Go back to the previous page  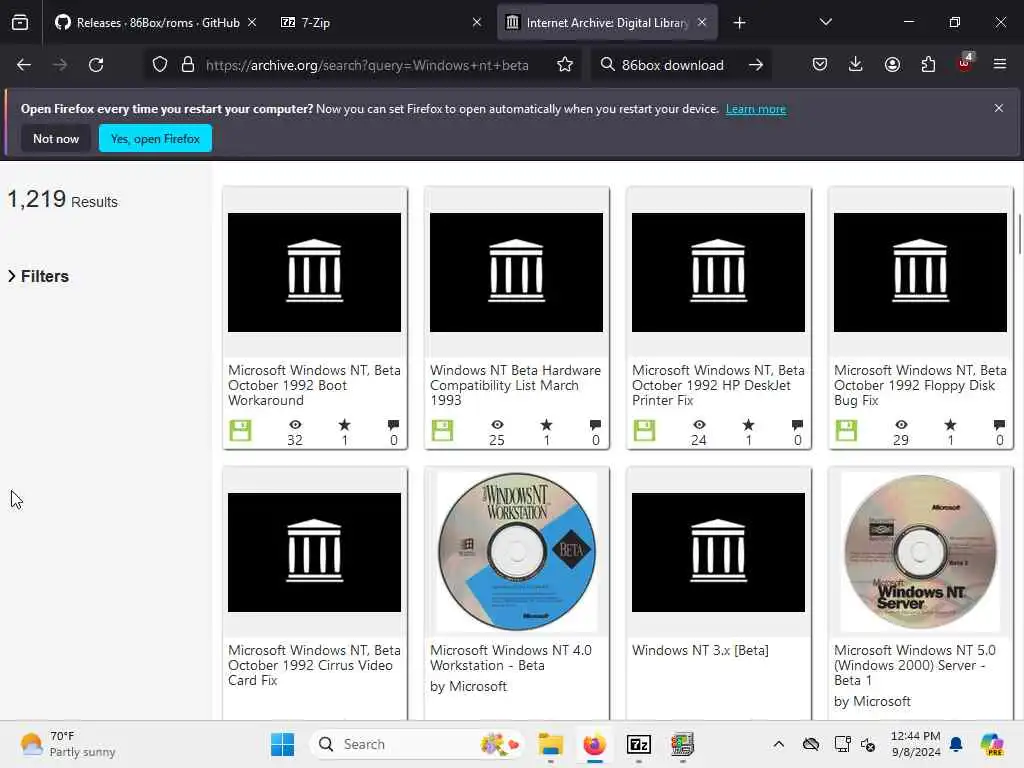24,65
